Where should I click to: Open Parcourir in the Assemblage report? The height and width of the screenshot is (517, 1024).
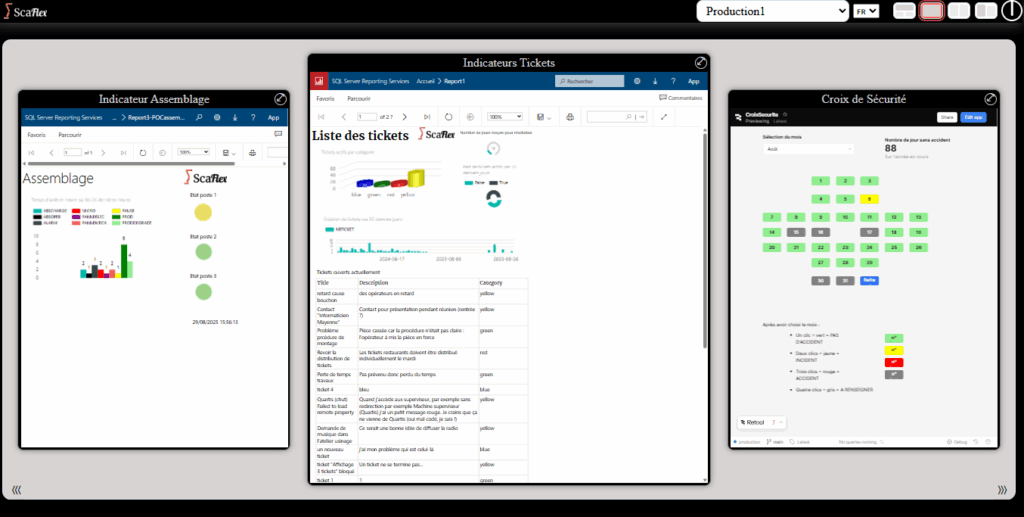click(70, 134)
